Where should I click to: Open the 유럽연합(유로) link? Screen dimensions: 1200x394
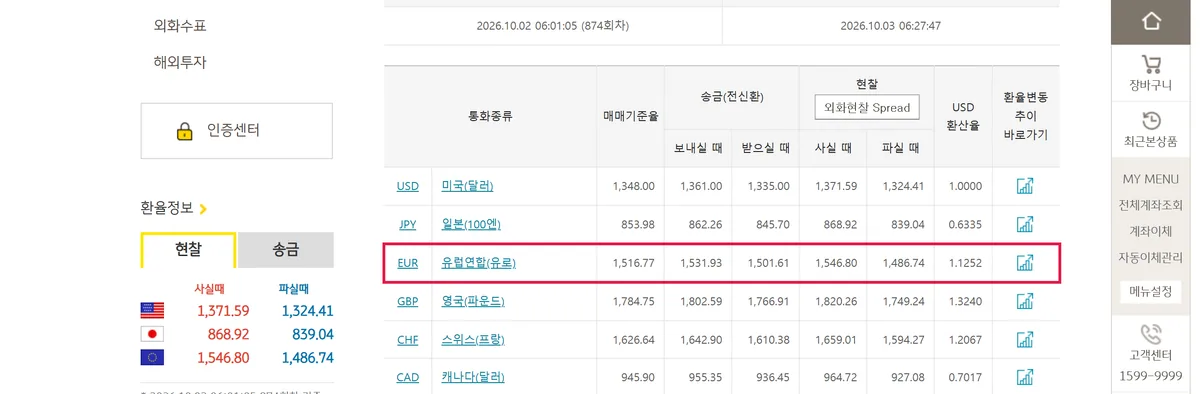tap(478, 263)
